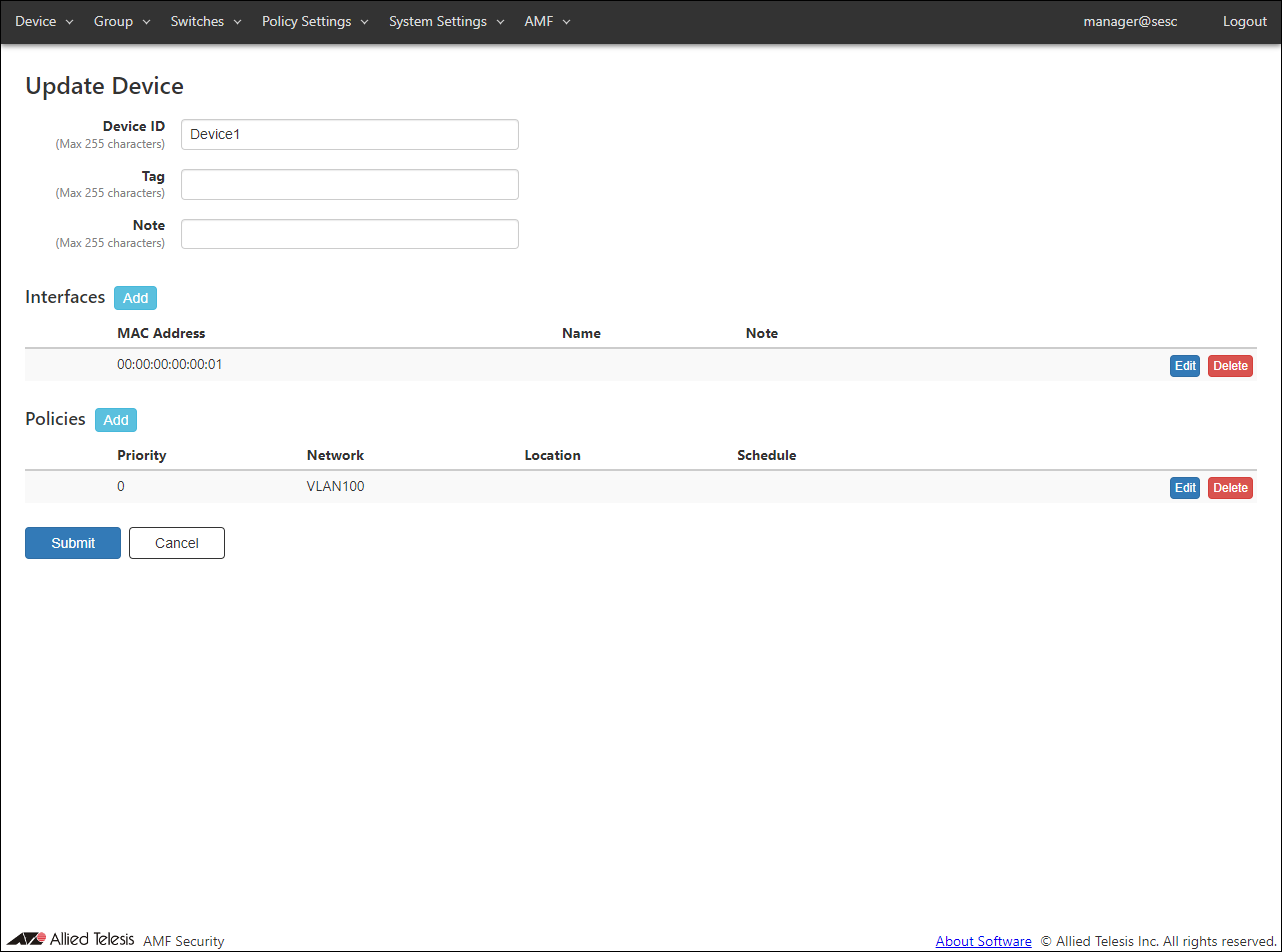This screenshot has width=1282, height=952.
Task: Click the manager@sesc user link
Action: click(1130, 21)
